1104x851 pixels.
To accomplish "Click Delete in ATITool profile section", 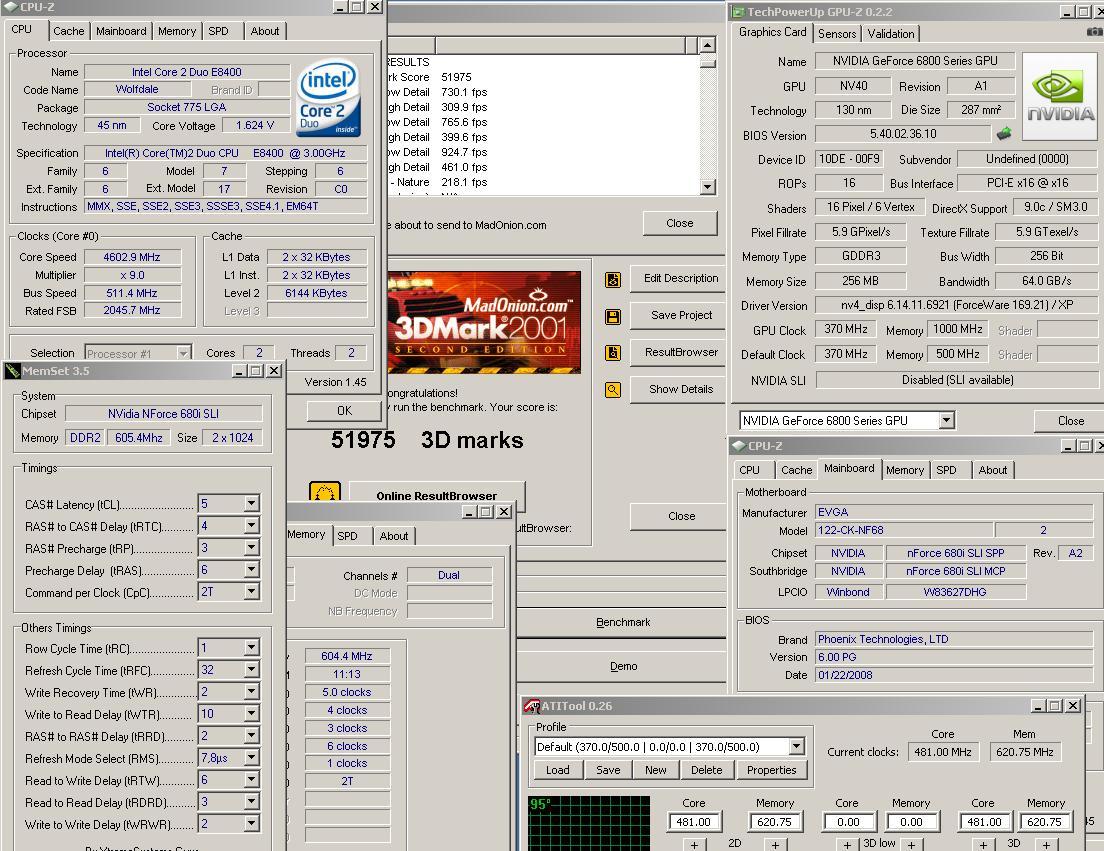I will click(x=706, y=770).
